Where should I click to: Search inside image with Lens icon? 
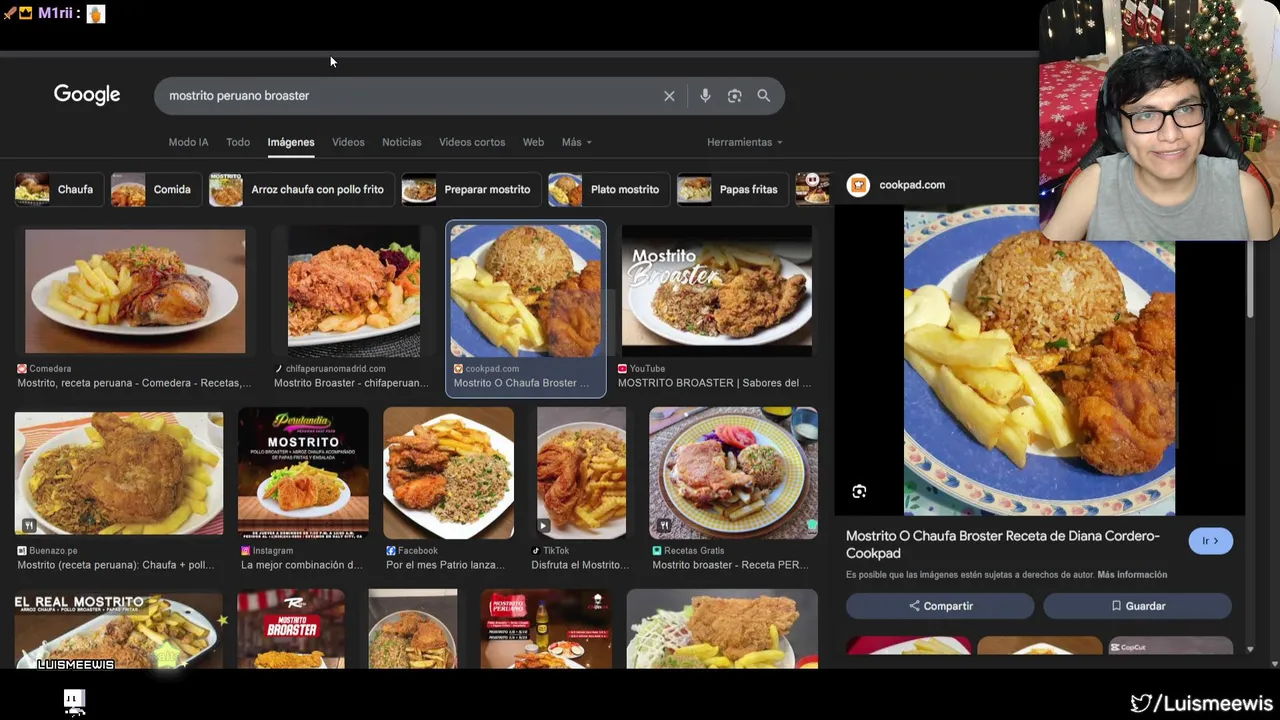859,491
